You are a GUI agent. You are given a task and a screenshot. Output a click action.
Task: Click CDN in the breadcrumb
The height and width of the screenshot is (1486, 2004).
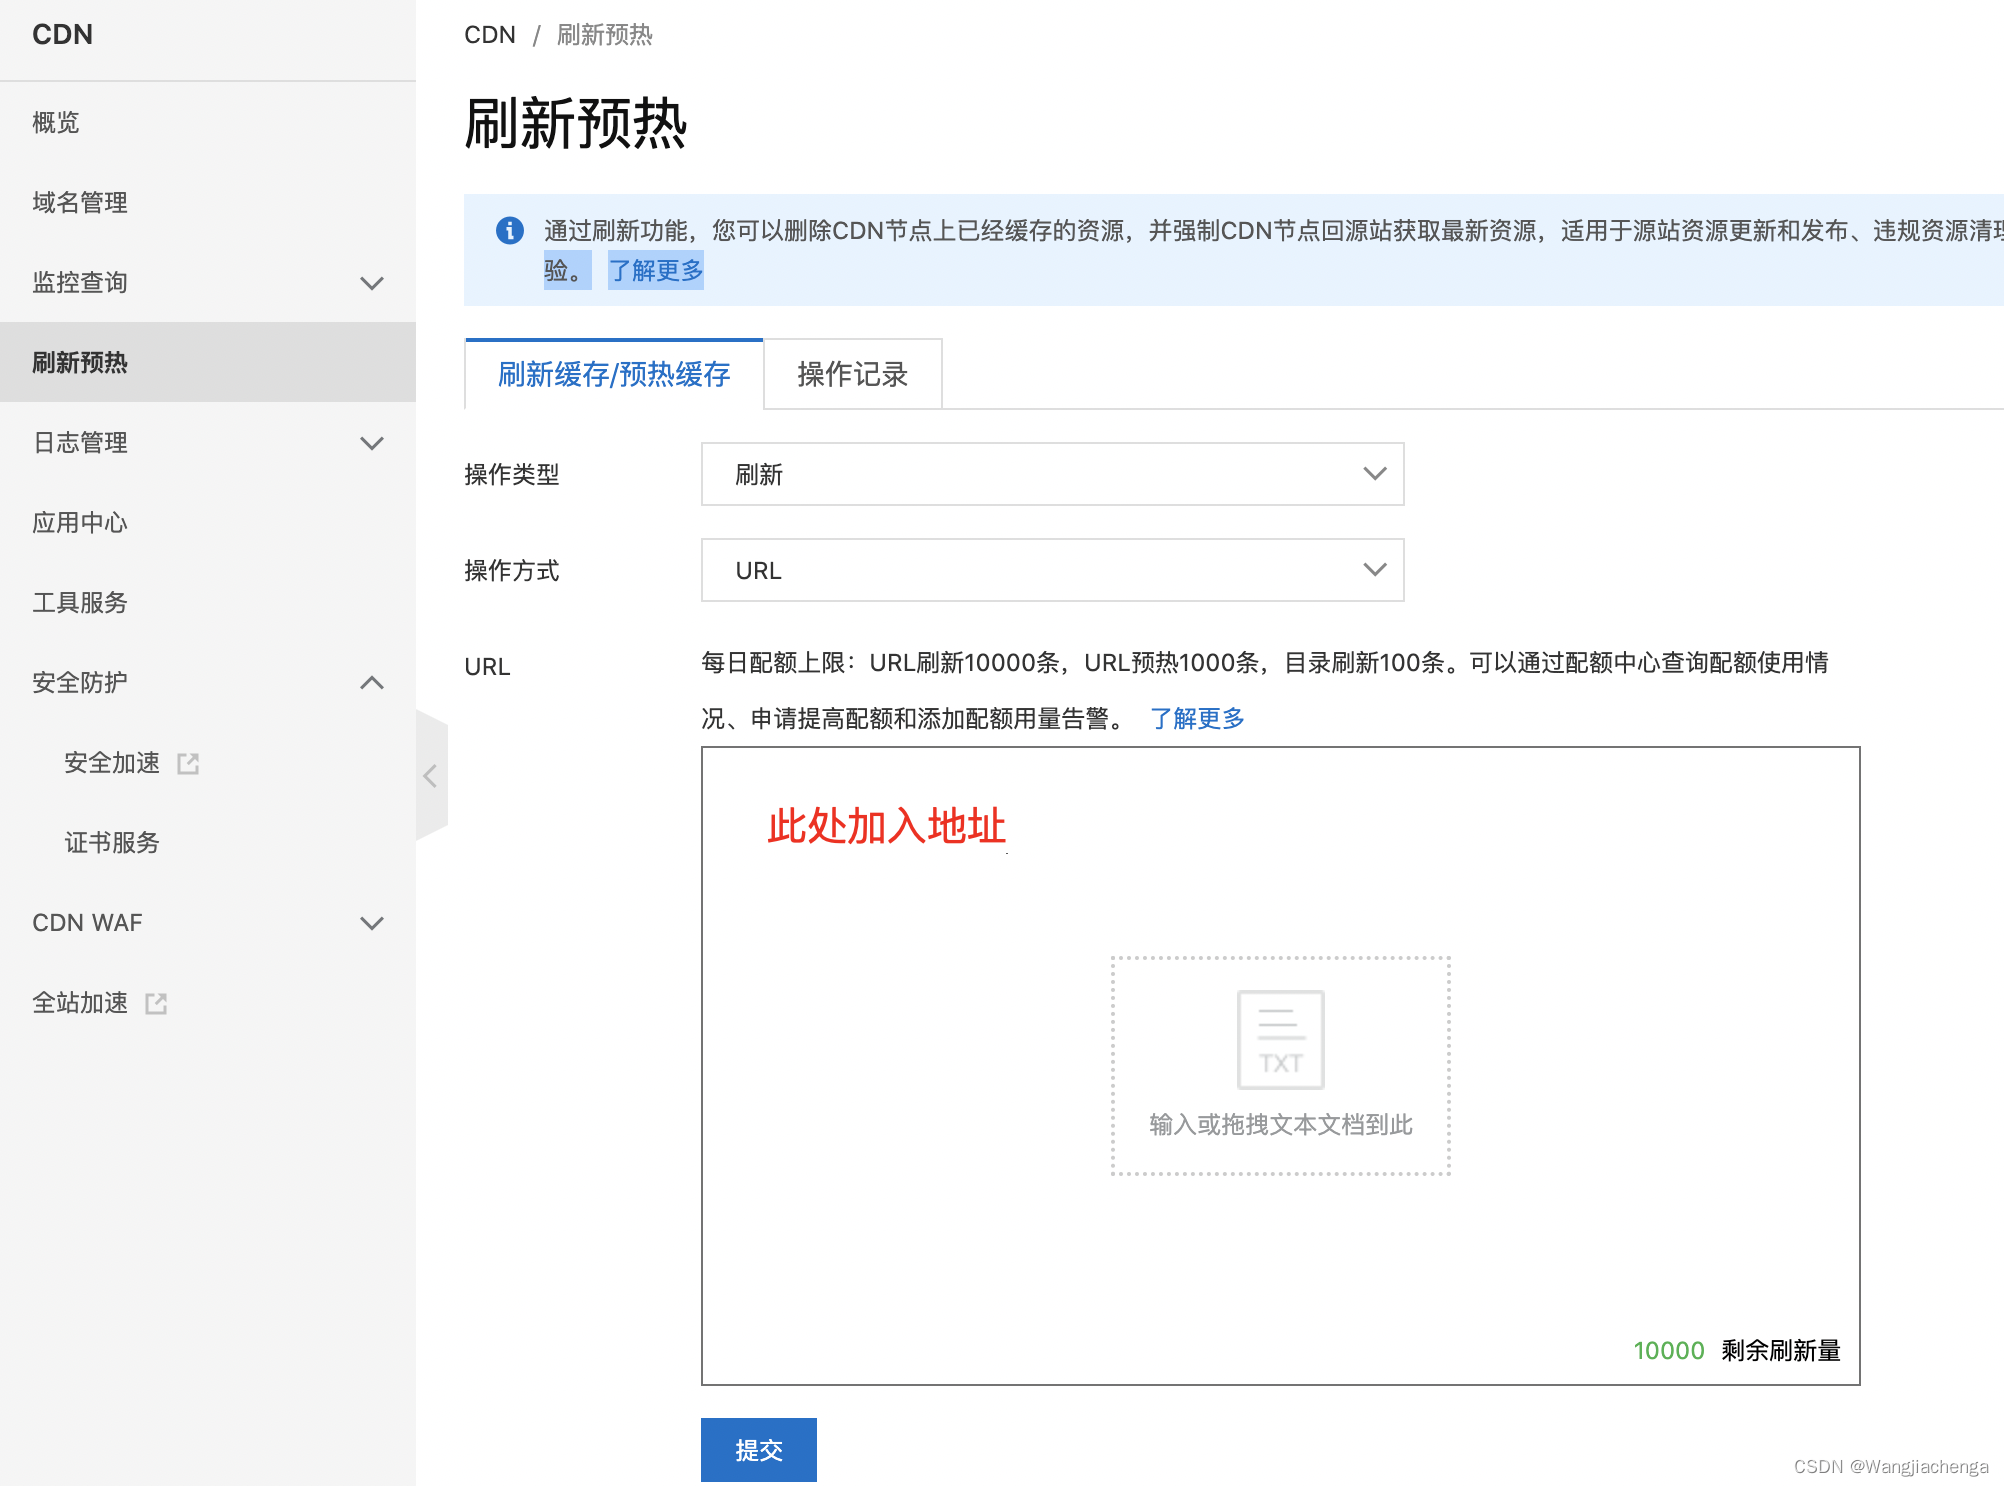[490, 35]
